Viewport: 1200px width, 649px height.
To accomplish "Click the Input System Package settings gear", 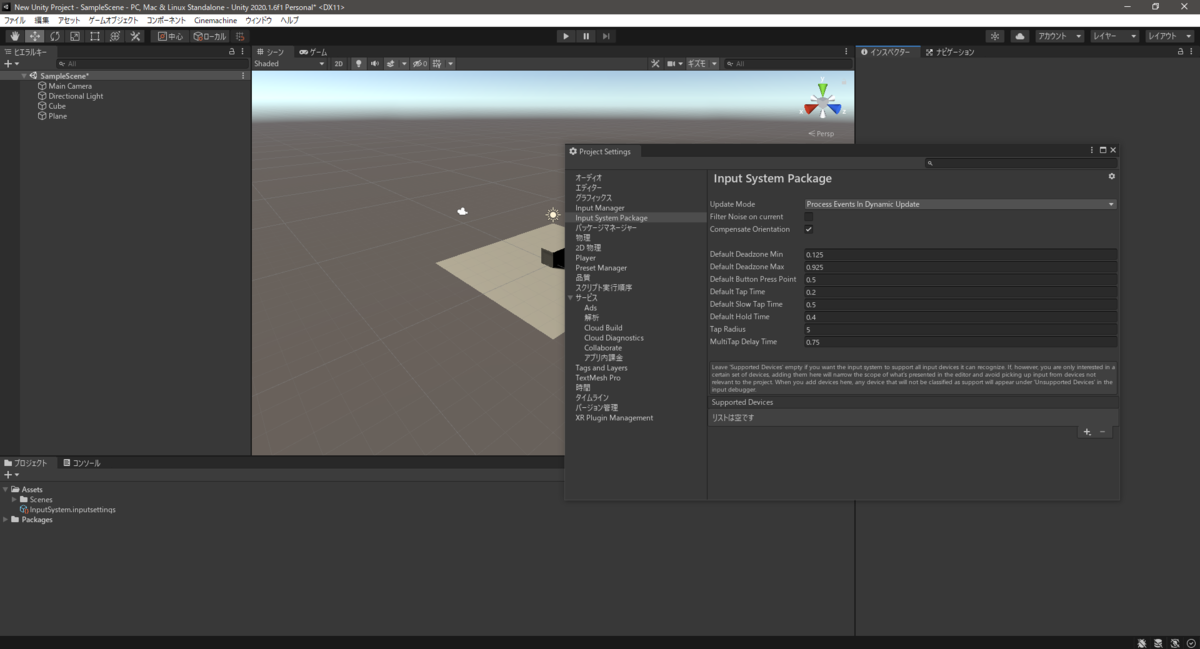I will [x=1111, y=177].
